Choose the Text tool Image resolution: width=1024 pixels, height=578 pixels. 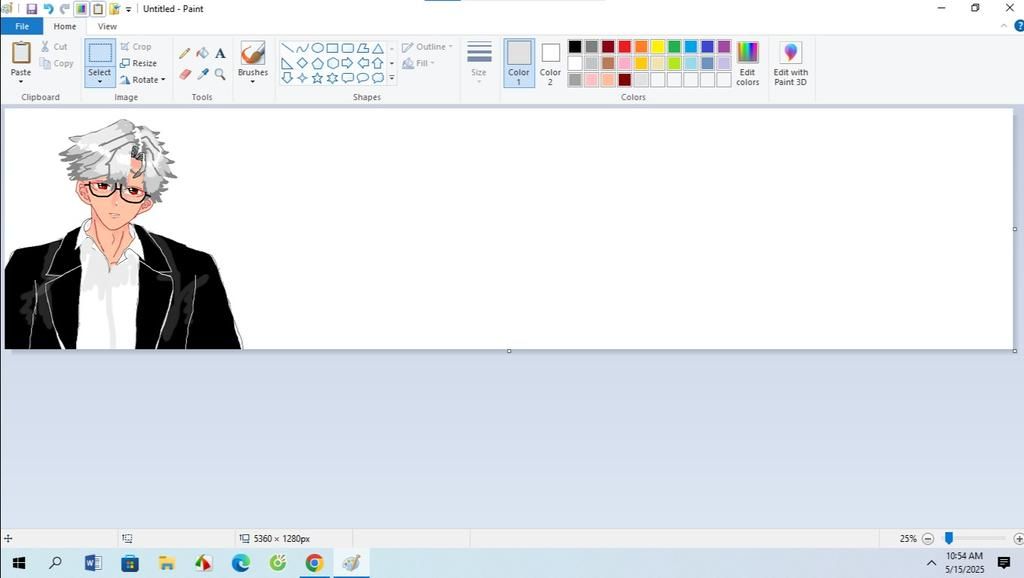220,53
